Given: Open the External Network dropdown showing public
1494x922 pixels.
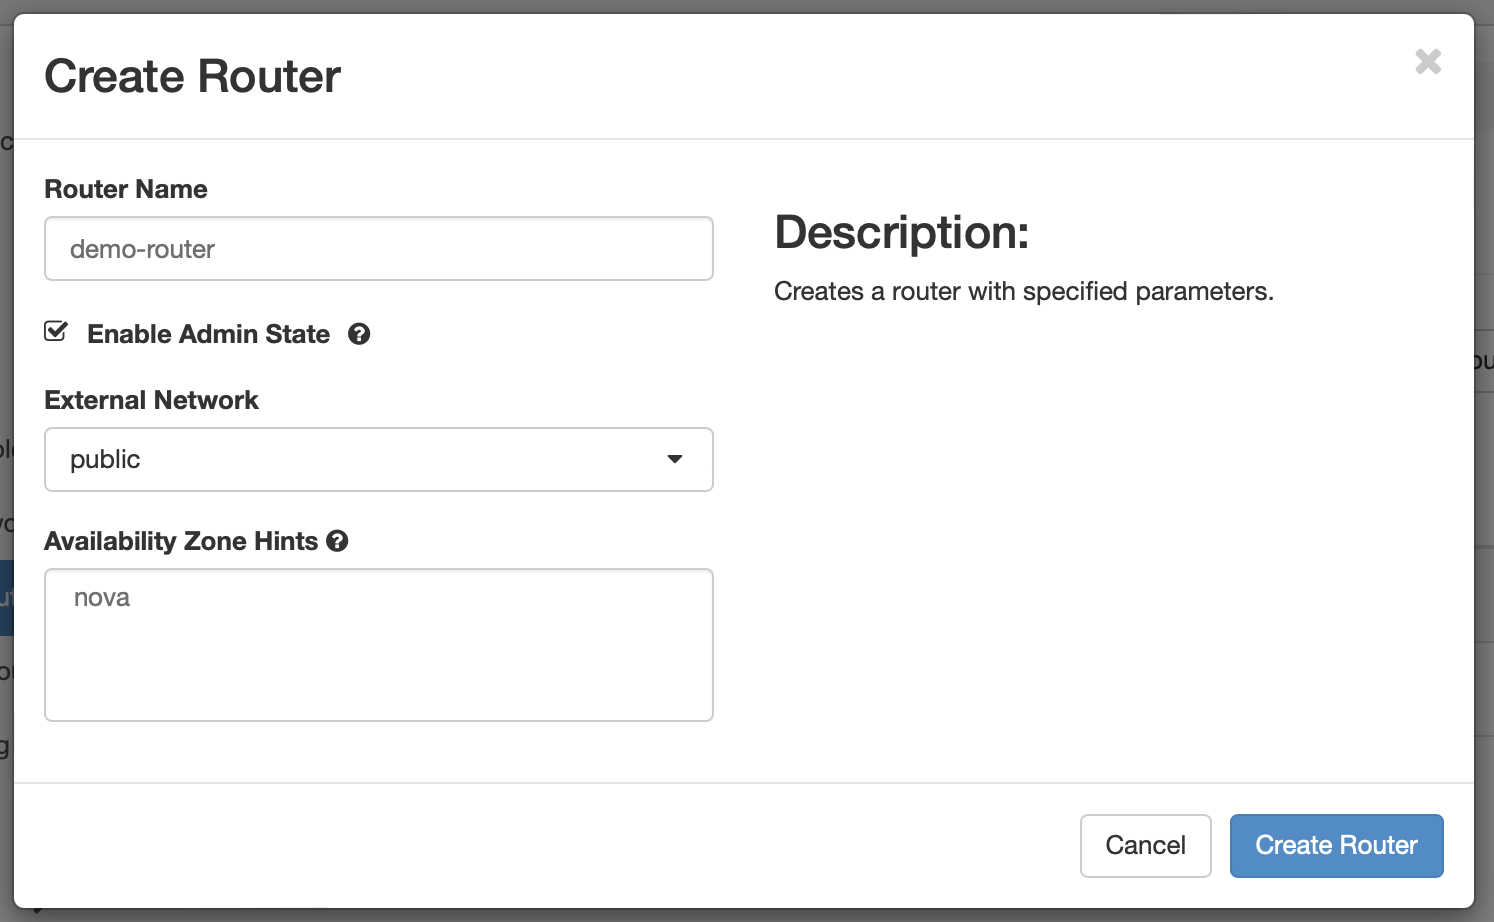Looking at the screenshot, I should pos(379,460).
